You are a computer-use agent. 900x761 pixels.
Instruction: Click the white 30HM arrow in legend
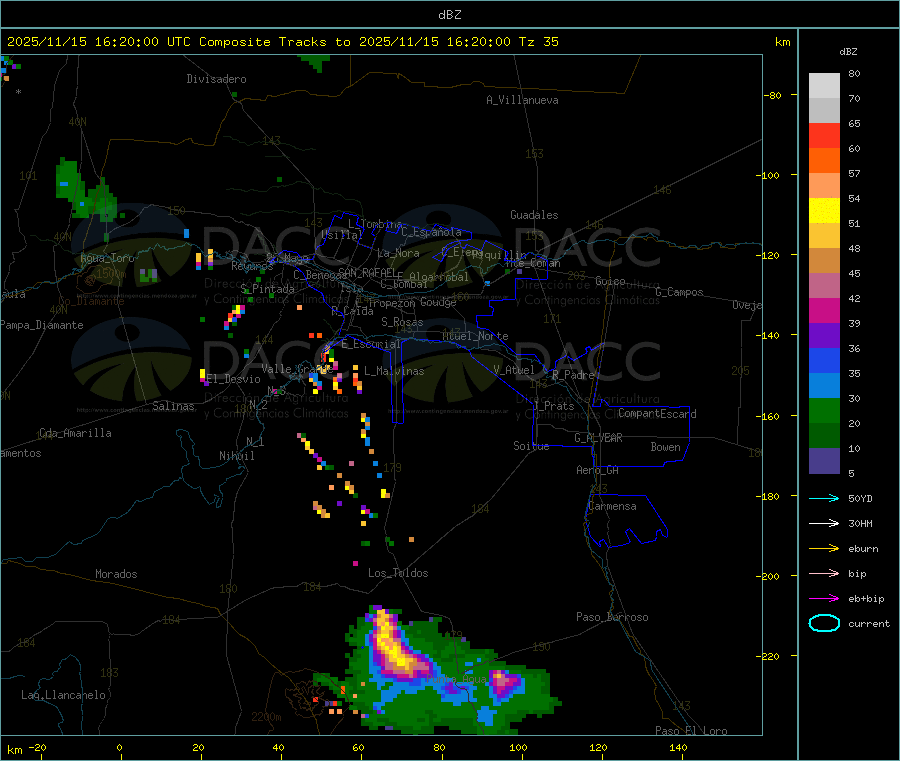coord(824,523)
